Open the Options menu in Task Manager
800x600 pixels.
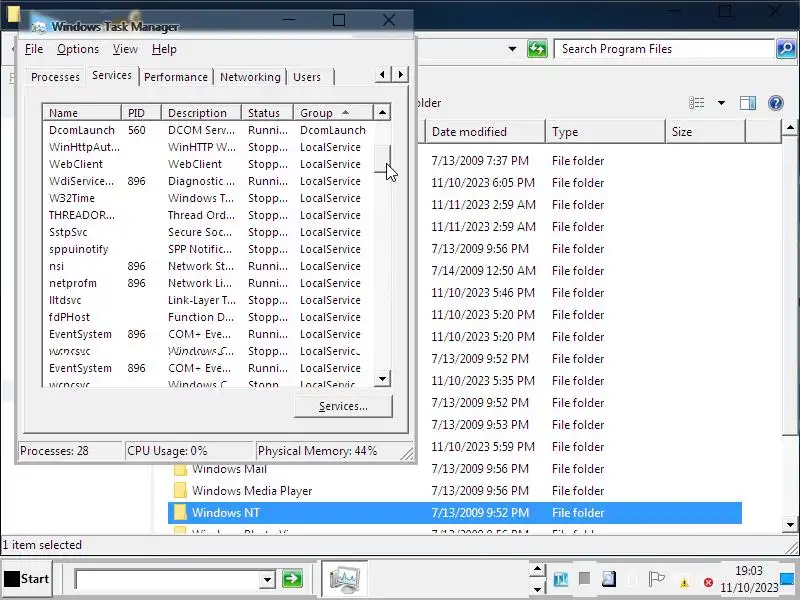click(x=78, y=49)
